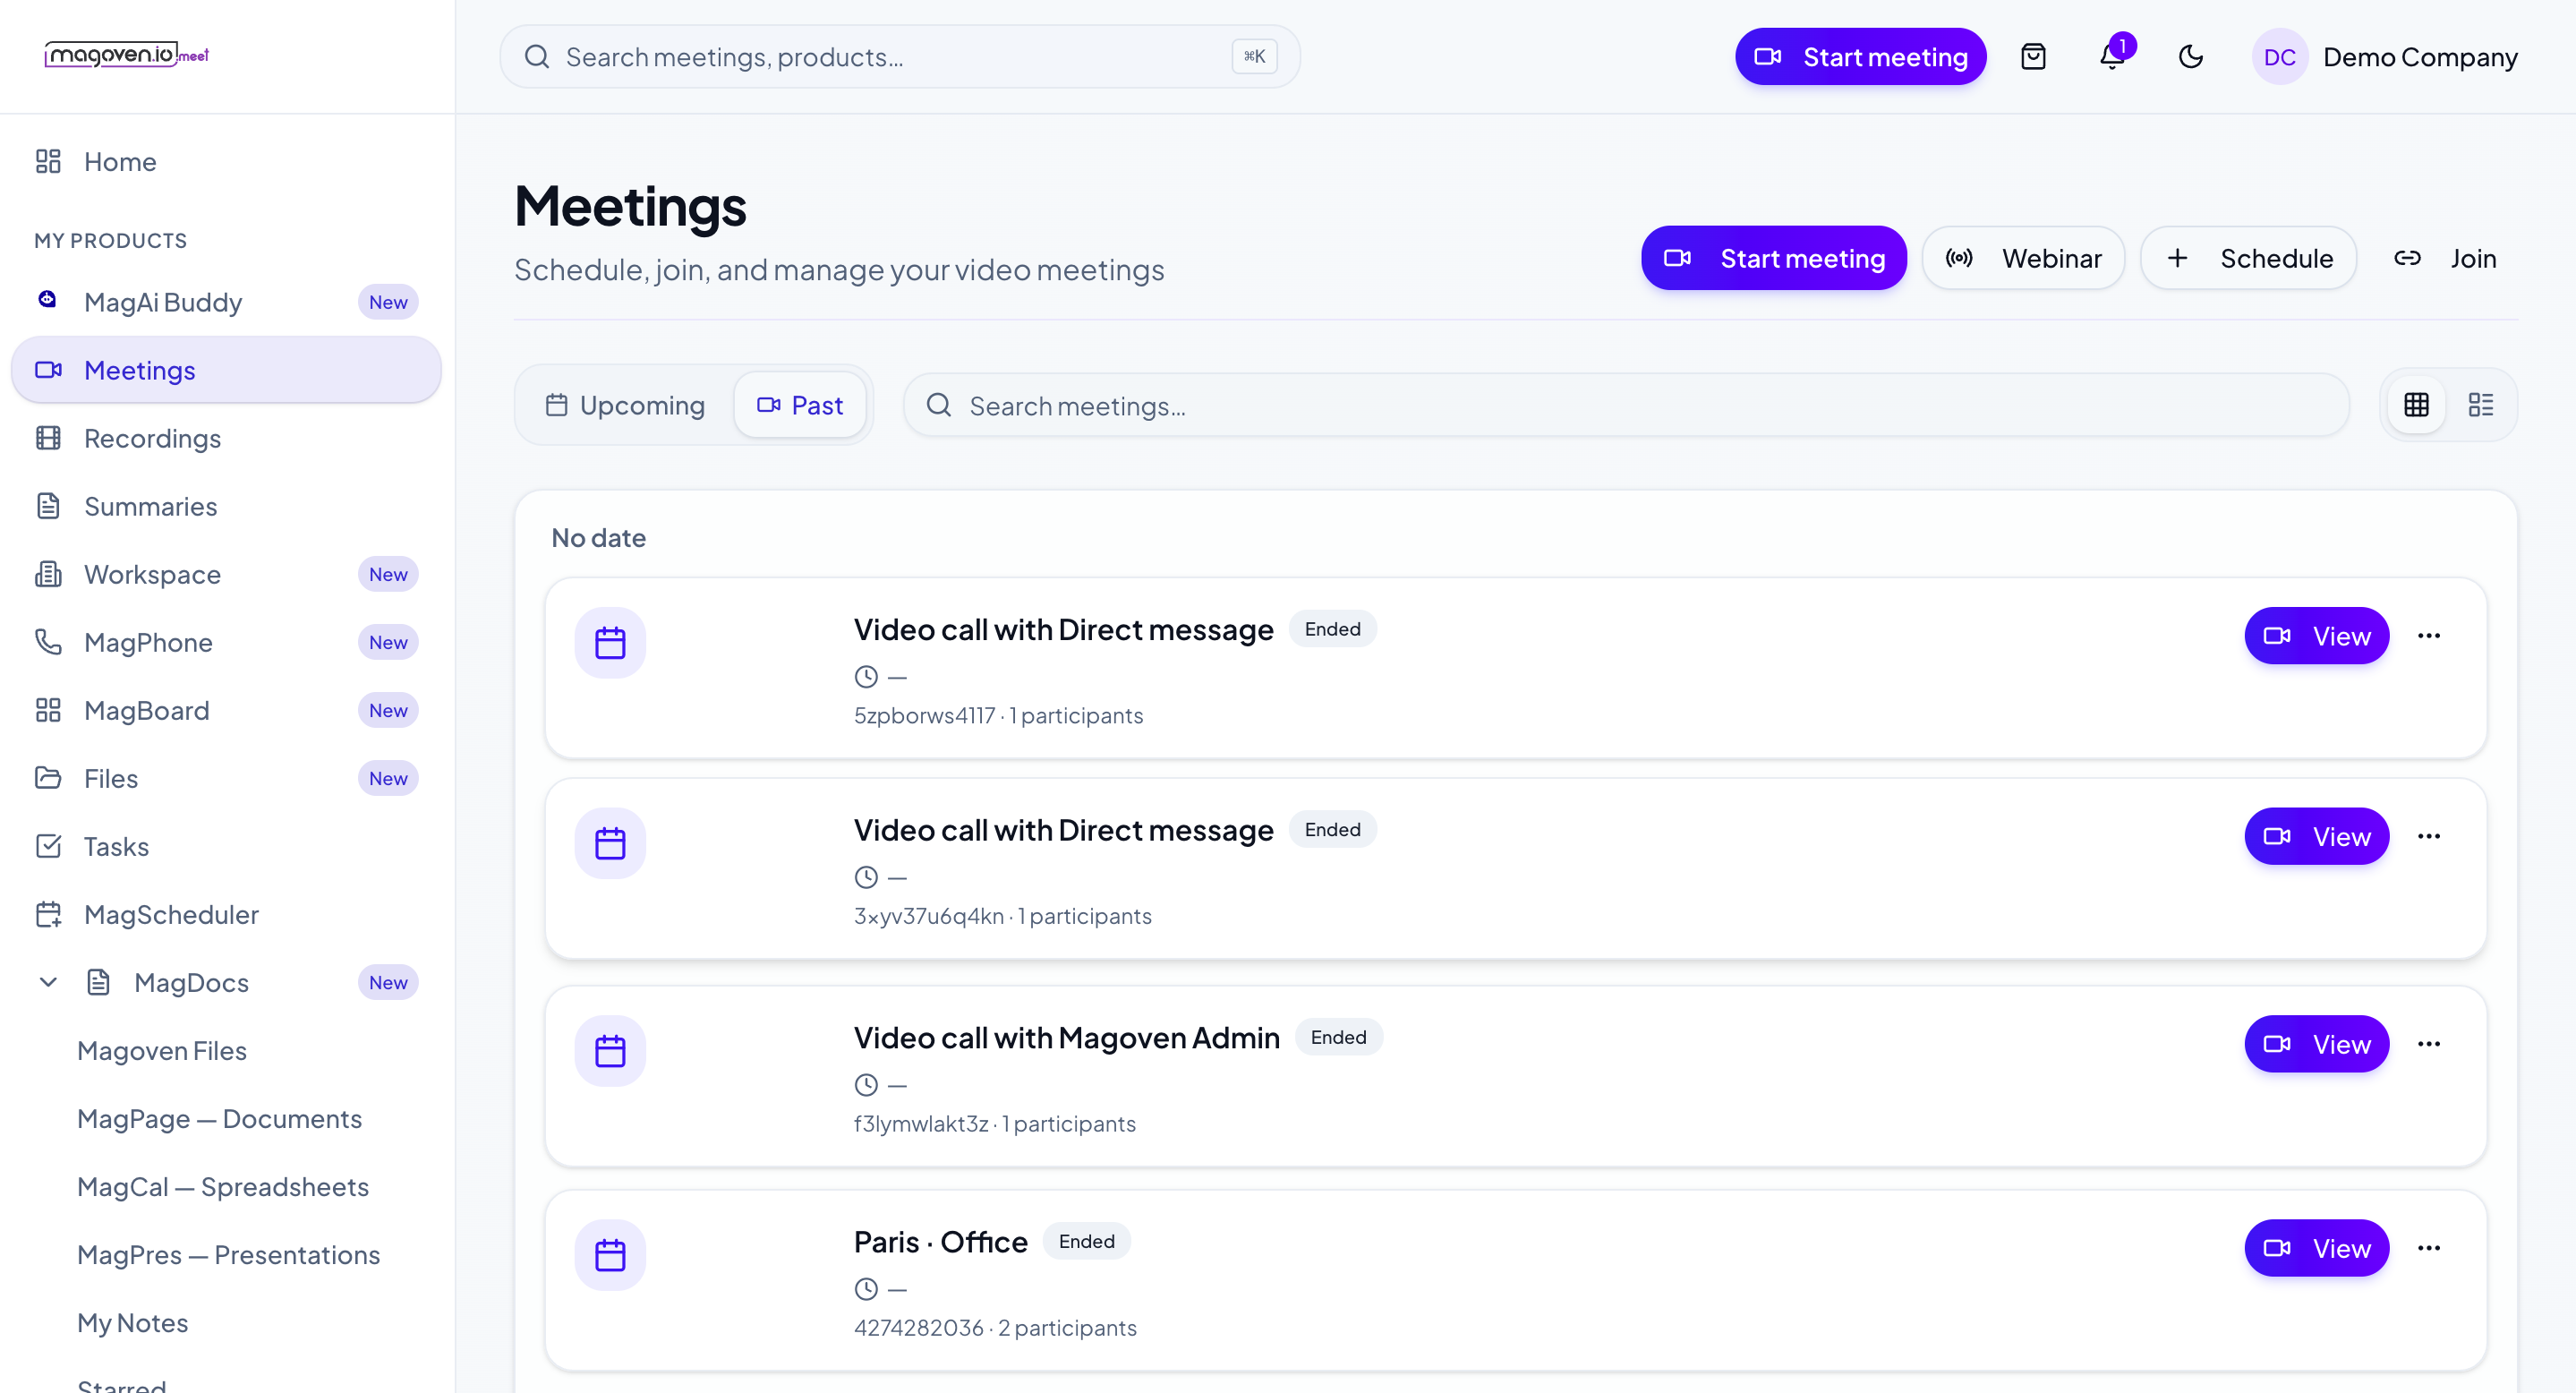The width and height of the screenshot is (2576, 1393).
Task: Click the New badge beside MagAi Buddy
Action: [388, 302]
